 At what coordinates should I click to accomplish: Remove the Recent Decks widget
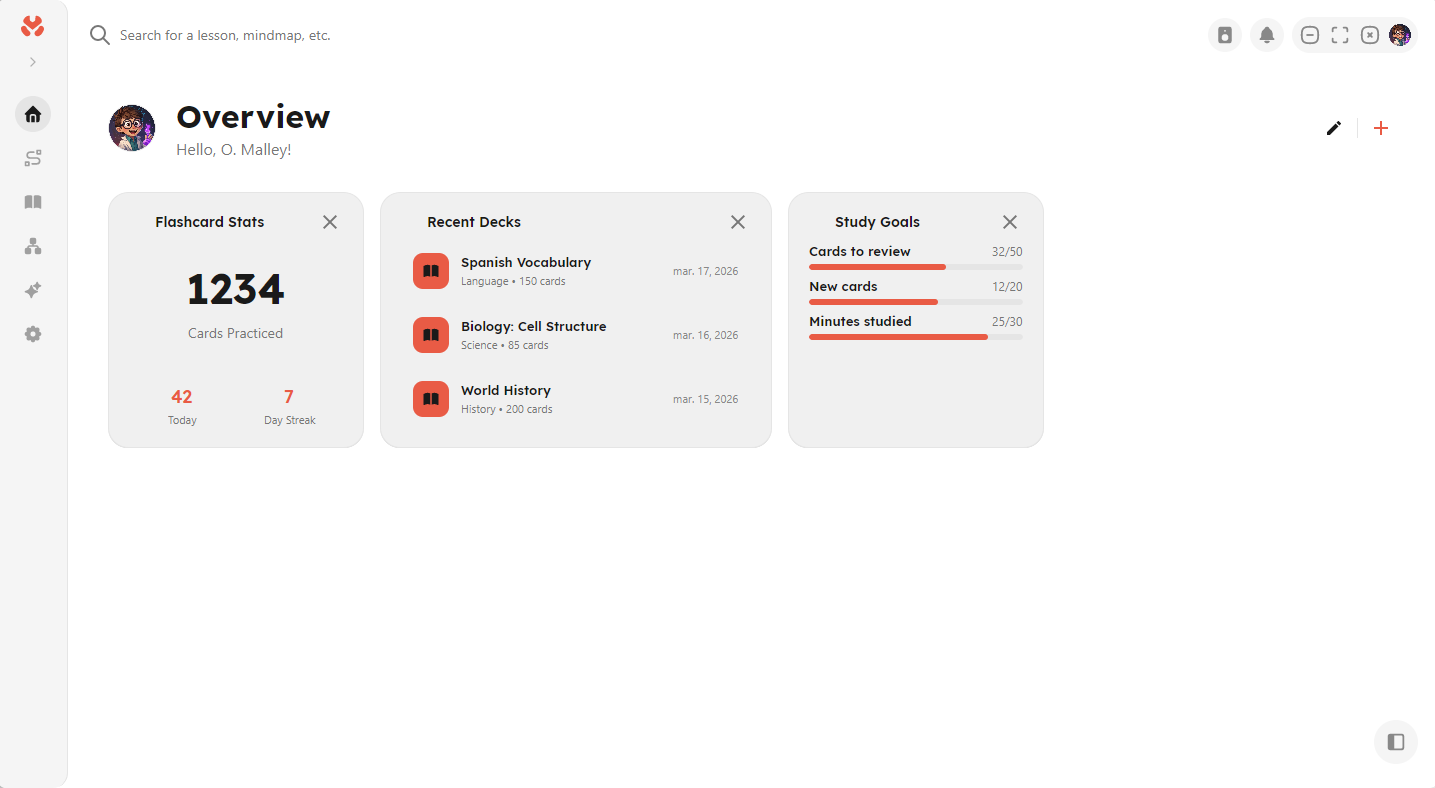coord(738,222)
